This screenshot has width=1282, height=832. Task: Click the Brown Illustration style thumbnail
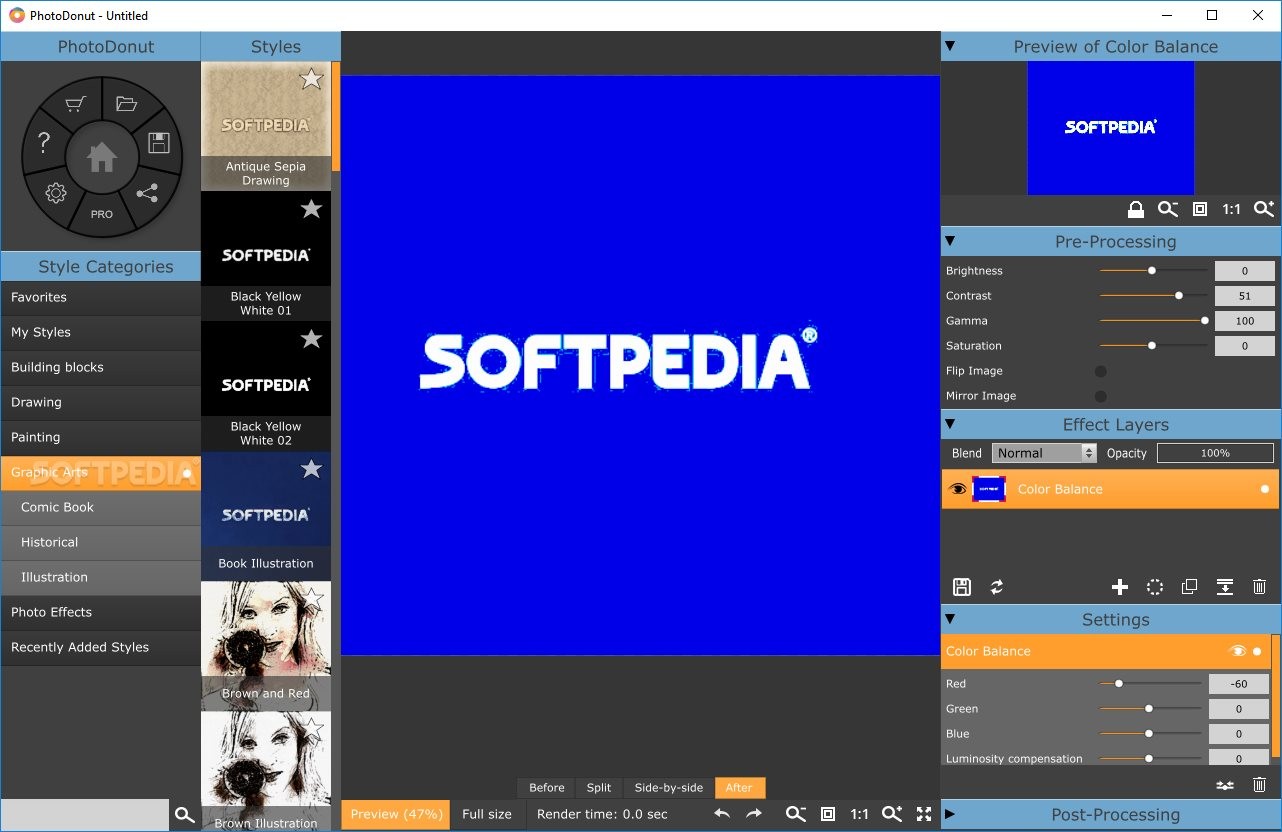coord(266,771)
